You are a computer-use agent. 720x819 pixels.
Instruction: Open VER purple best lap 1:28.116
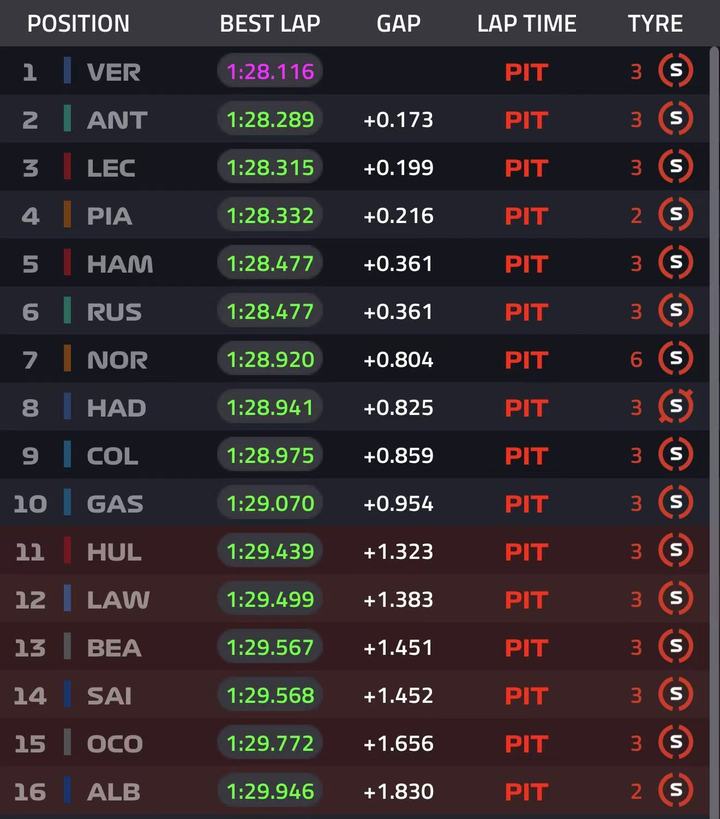pyautogui.click(x=270, y=71)
